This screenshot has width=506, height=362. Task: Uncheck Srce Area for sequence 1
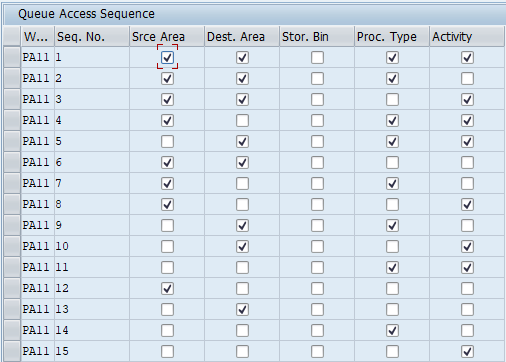(167, 57)
